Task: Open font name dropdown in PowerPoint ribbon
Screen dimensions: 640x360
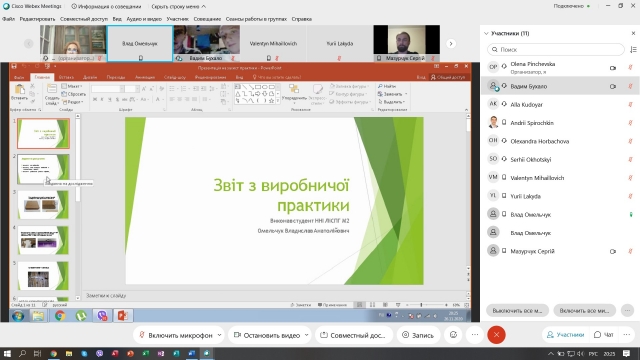Action: click(x=122, y=89)
